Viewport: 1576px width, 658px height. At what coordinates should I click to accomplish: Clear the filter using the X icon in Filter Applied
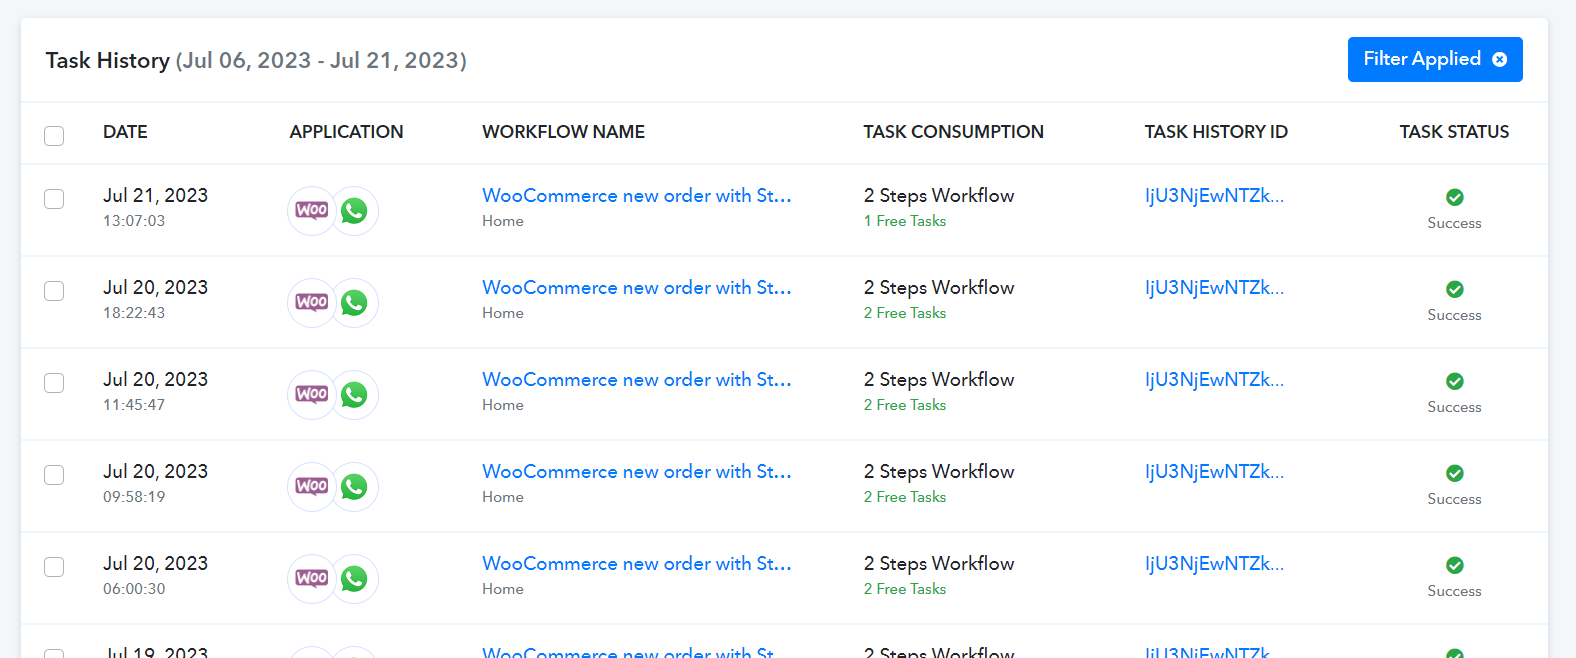pyautogui.click(x=1500, y=59)
